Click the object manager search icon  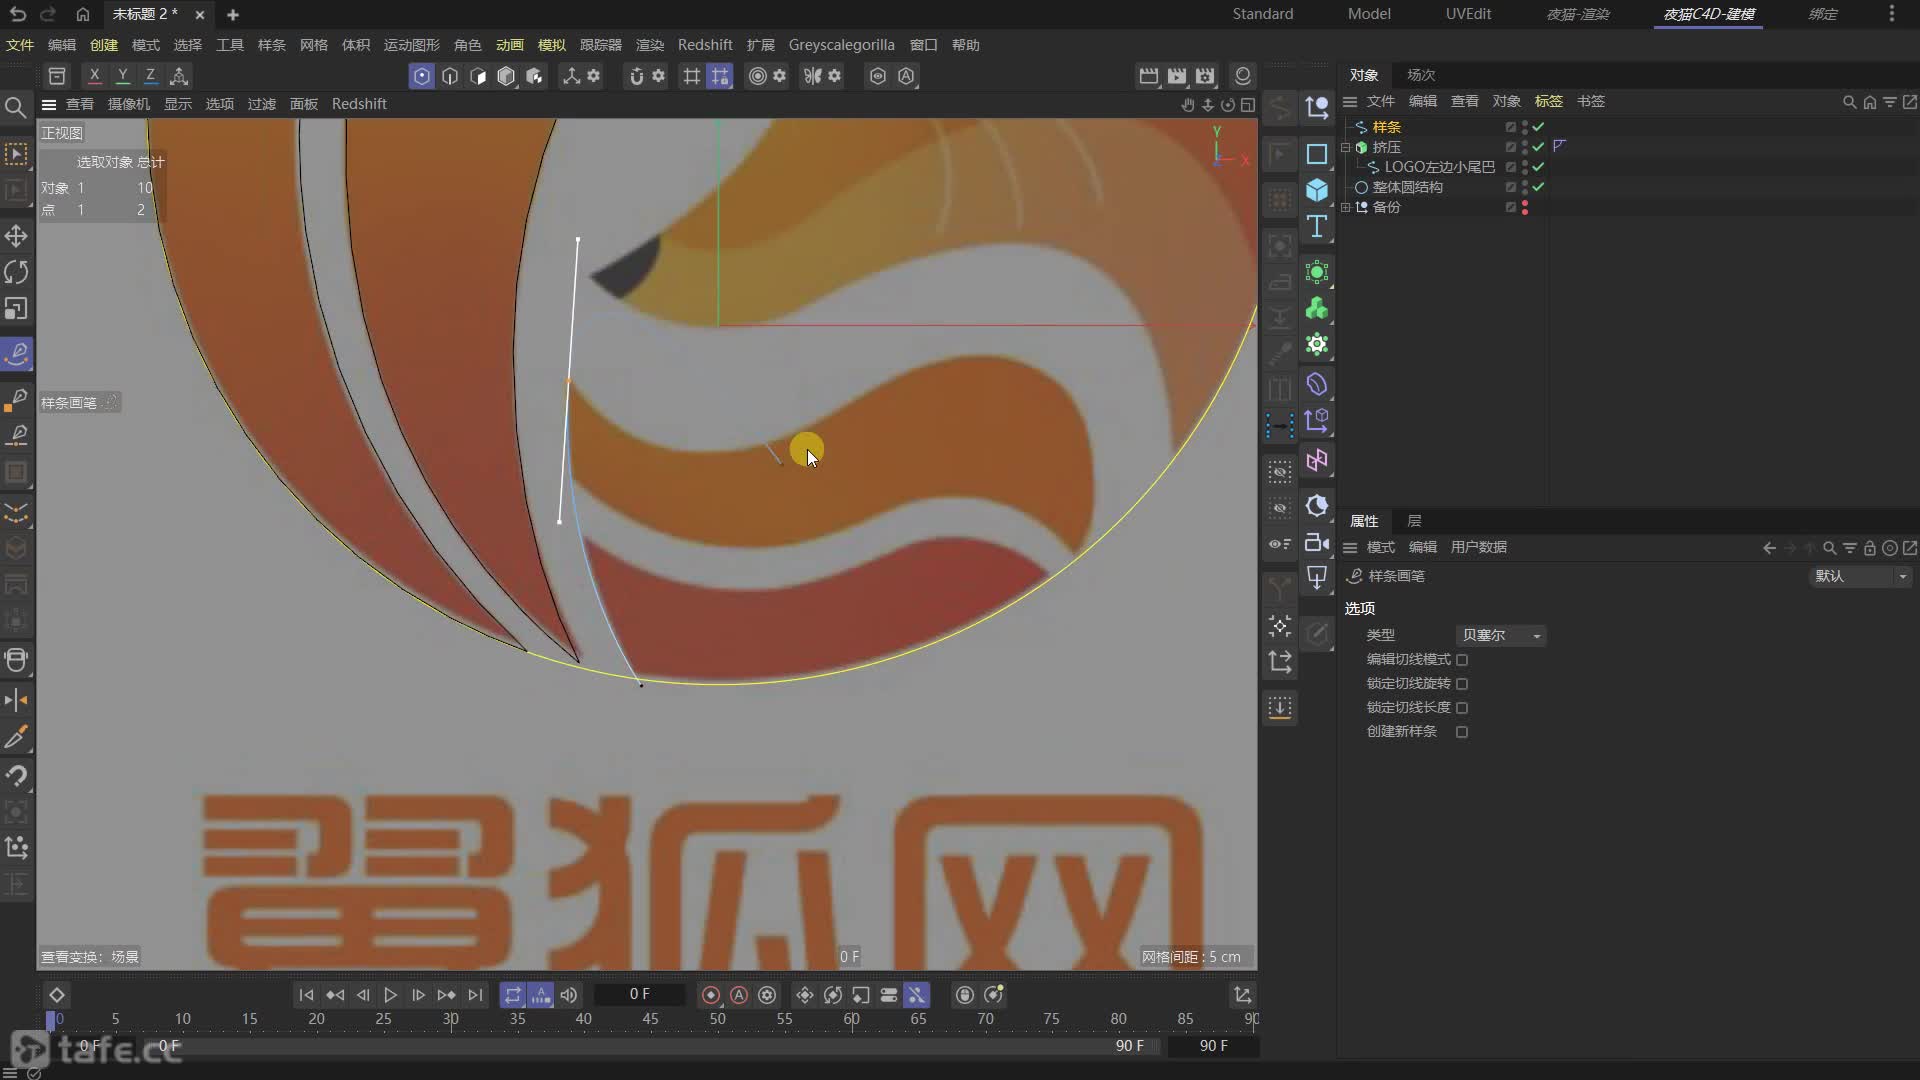1849,102
